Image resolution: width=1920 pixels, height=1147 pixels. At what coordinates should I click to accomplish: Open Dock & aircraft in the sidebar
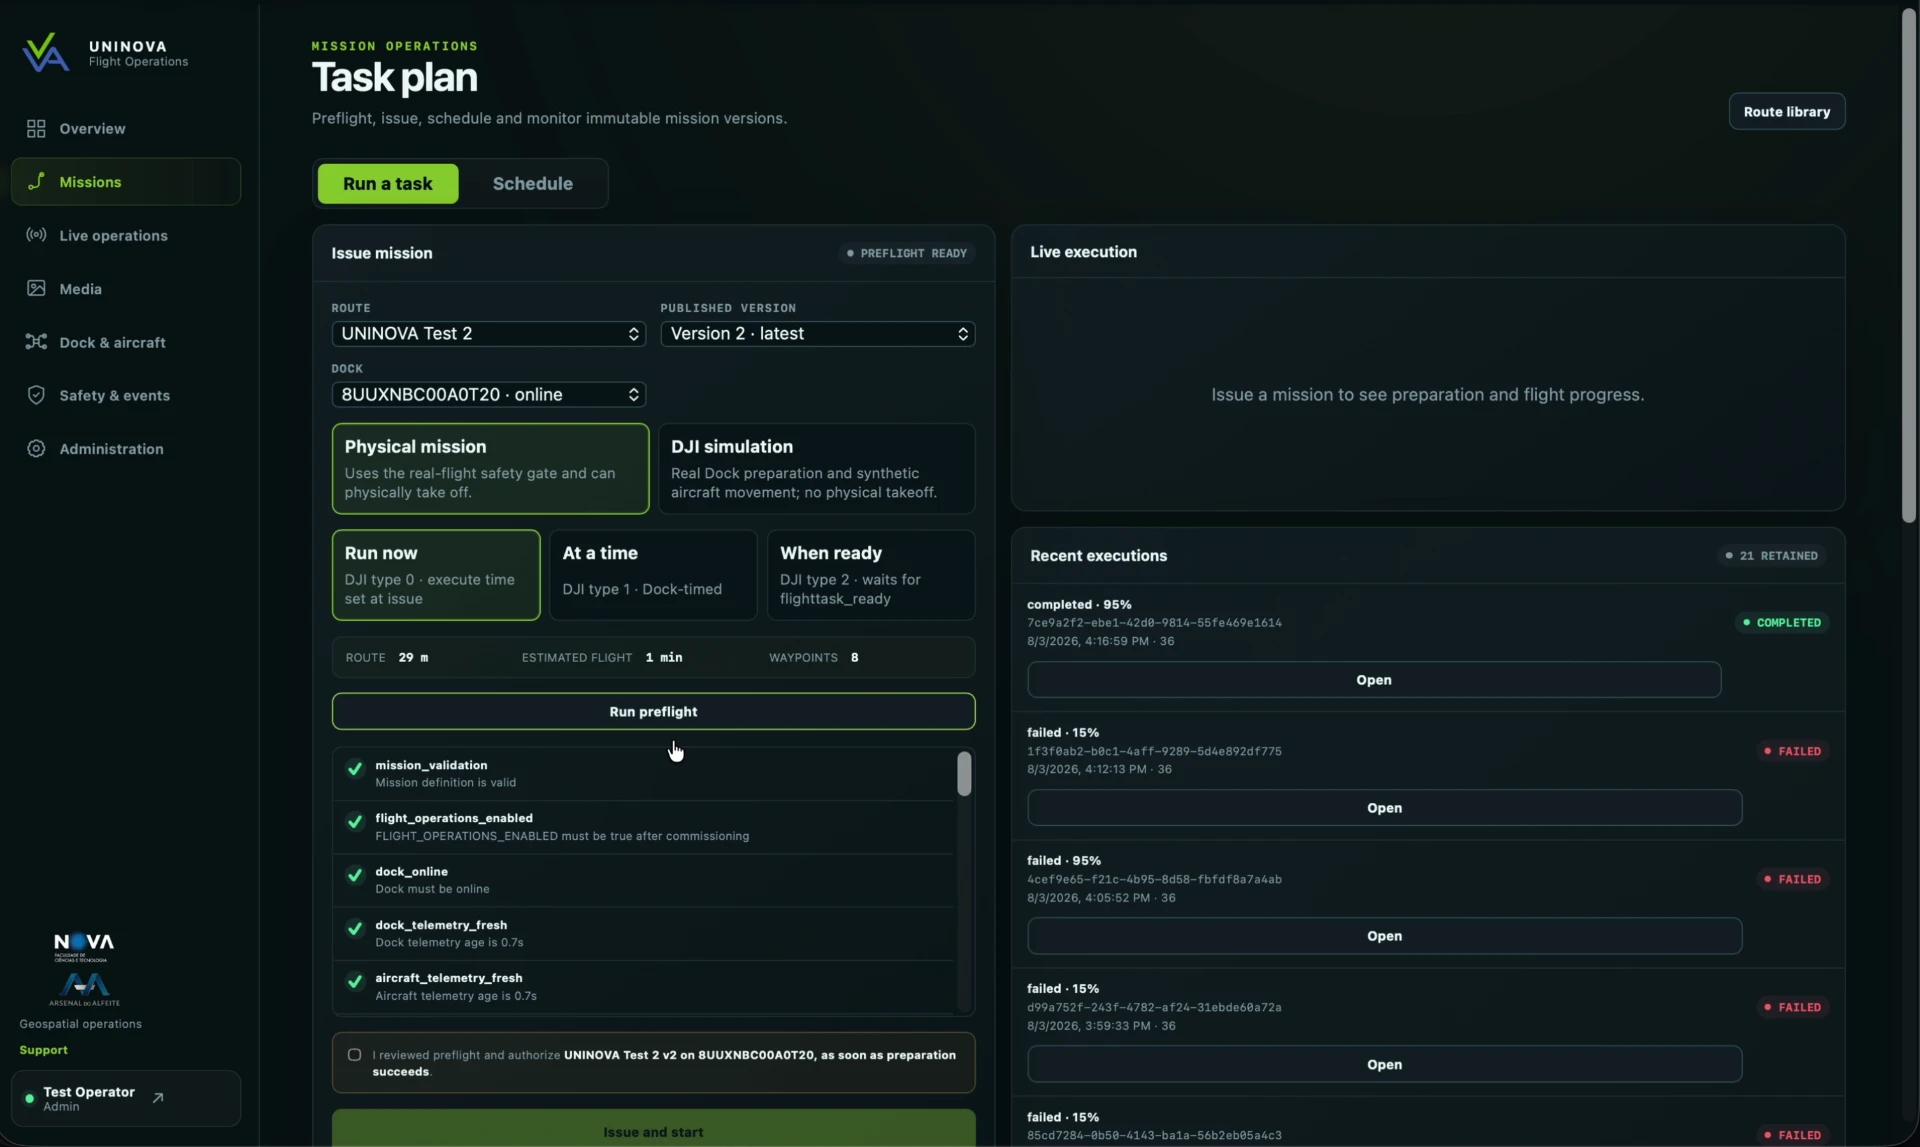click(x=126, y=342)
